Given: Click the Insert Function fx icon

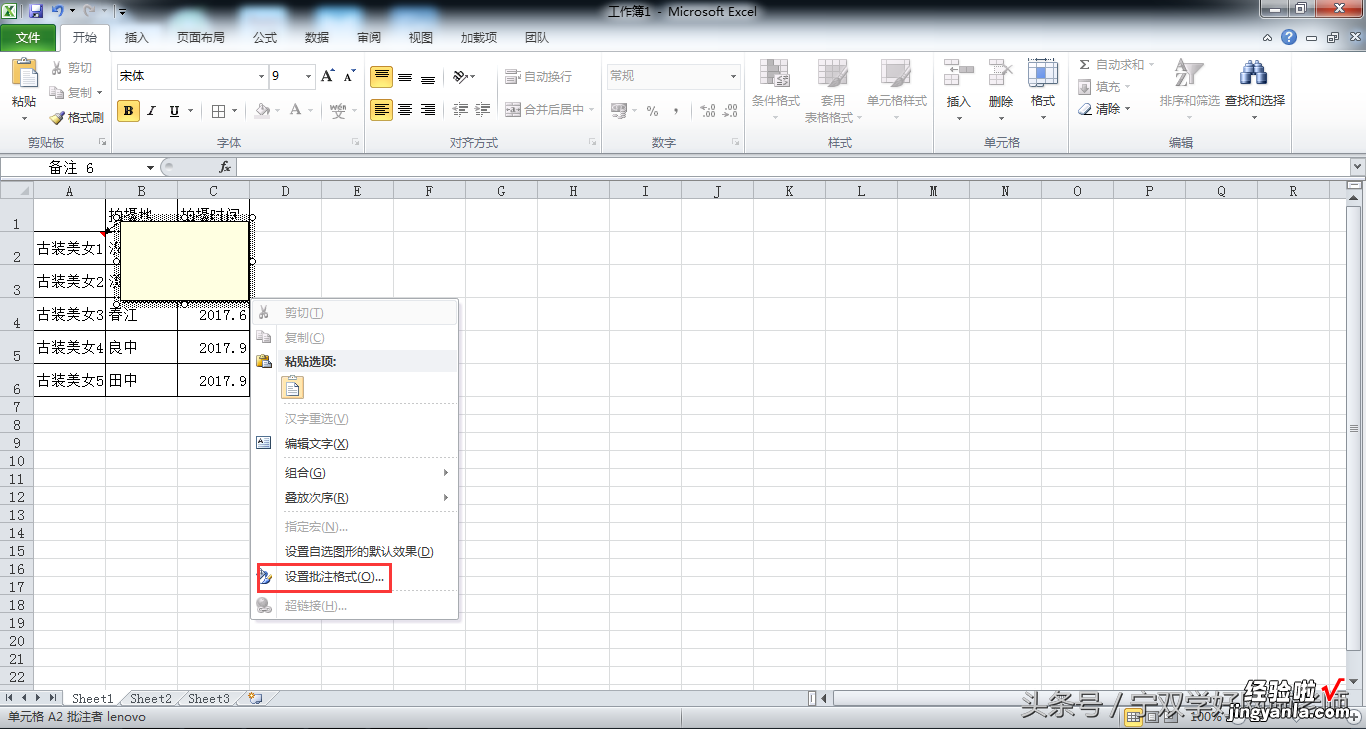Looking at the screenshot, I should 225,167.
